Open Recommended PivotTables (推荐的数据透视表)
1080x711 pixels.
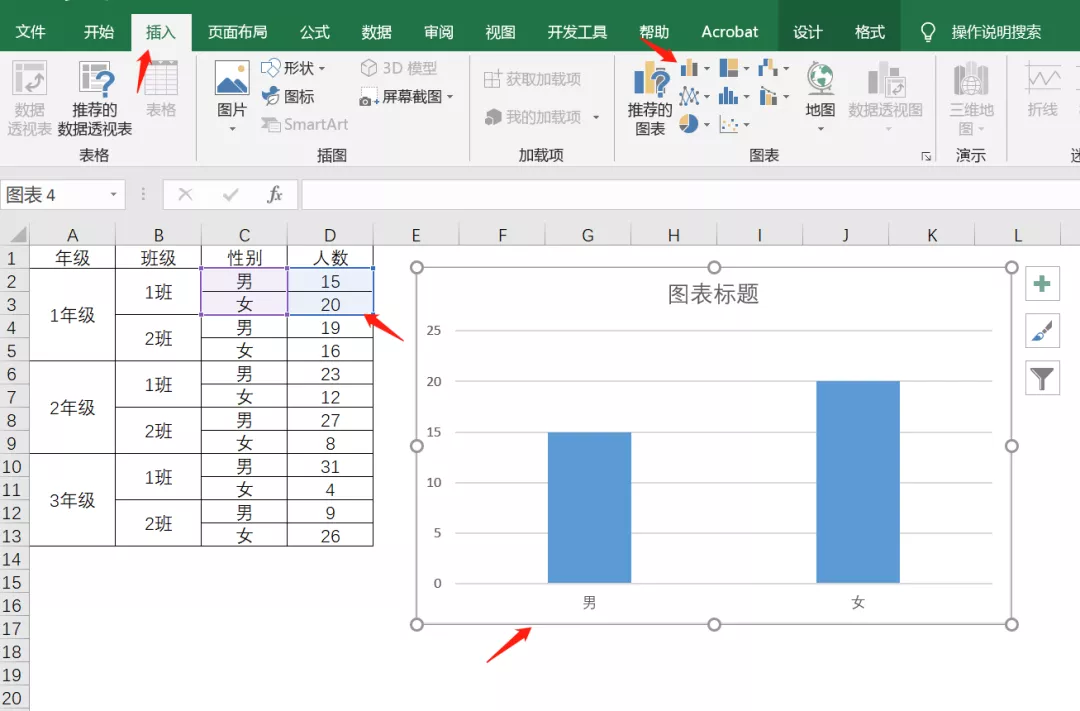(x=95, y=99)
